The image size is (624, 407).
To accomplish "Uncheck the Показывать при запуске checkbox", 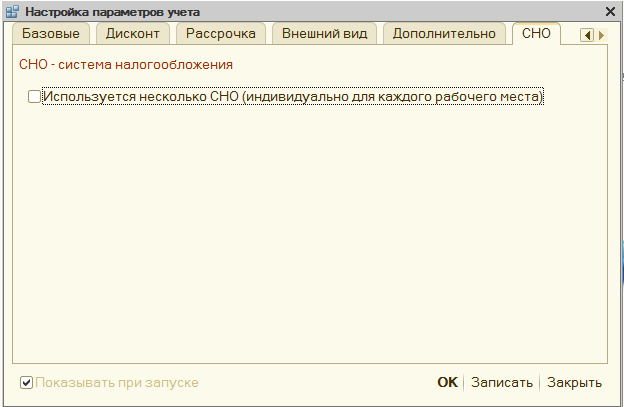I will coord(26,383).
